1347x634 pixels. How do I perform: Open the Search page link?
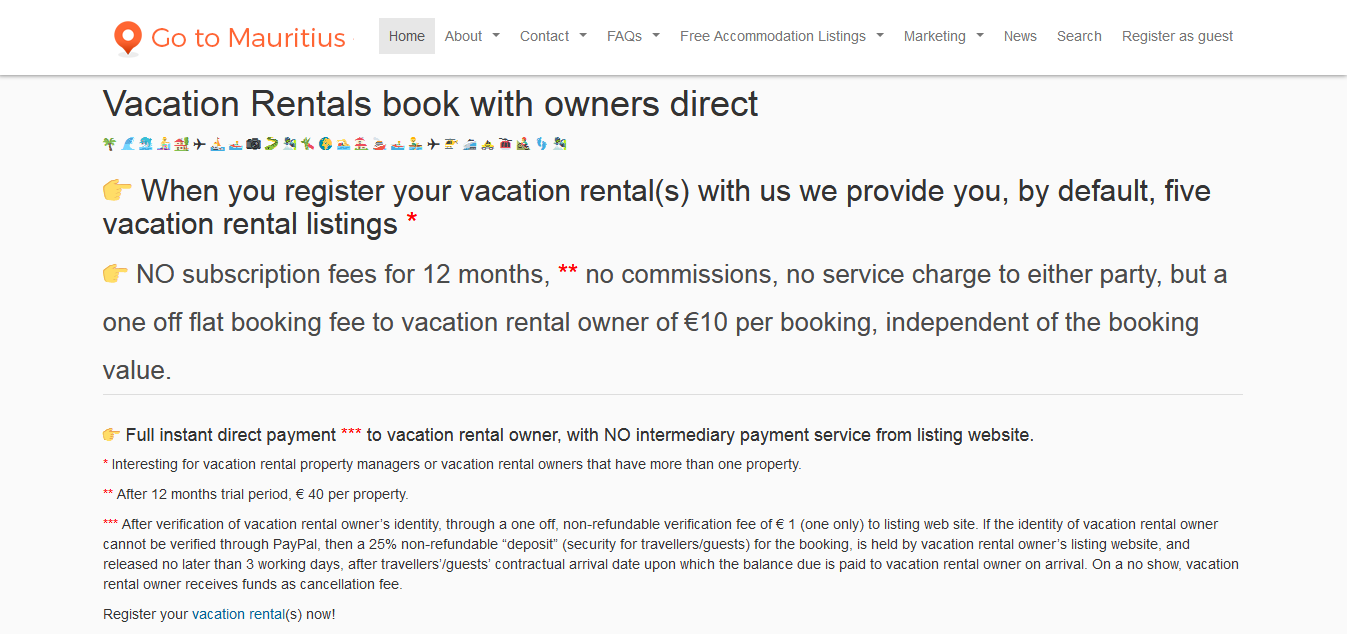click(x=1079, y=36)
